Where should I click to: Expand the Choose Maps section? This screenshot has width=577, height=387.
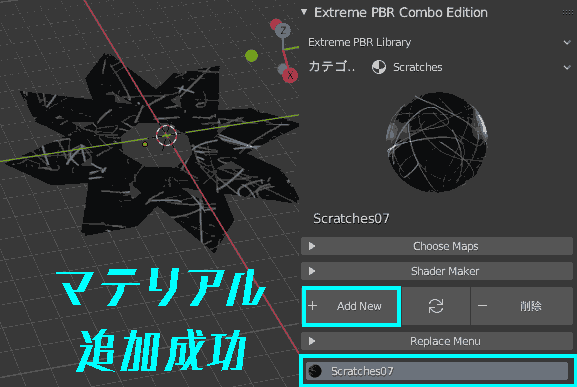pos(437,246)
